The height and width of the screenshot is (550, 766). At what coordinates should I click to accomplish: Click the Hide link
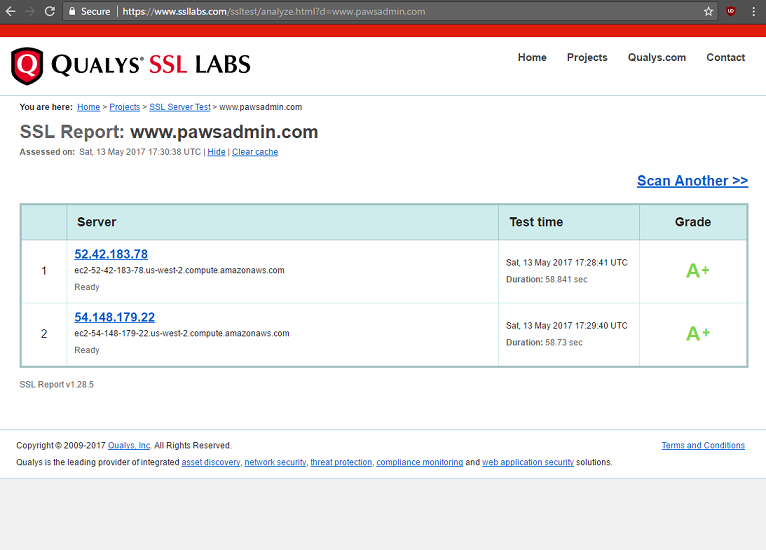[216, 152]
